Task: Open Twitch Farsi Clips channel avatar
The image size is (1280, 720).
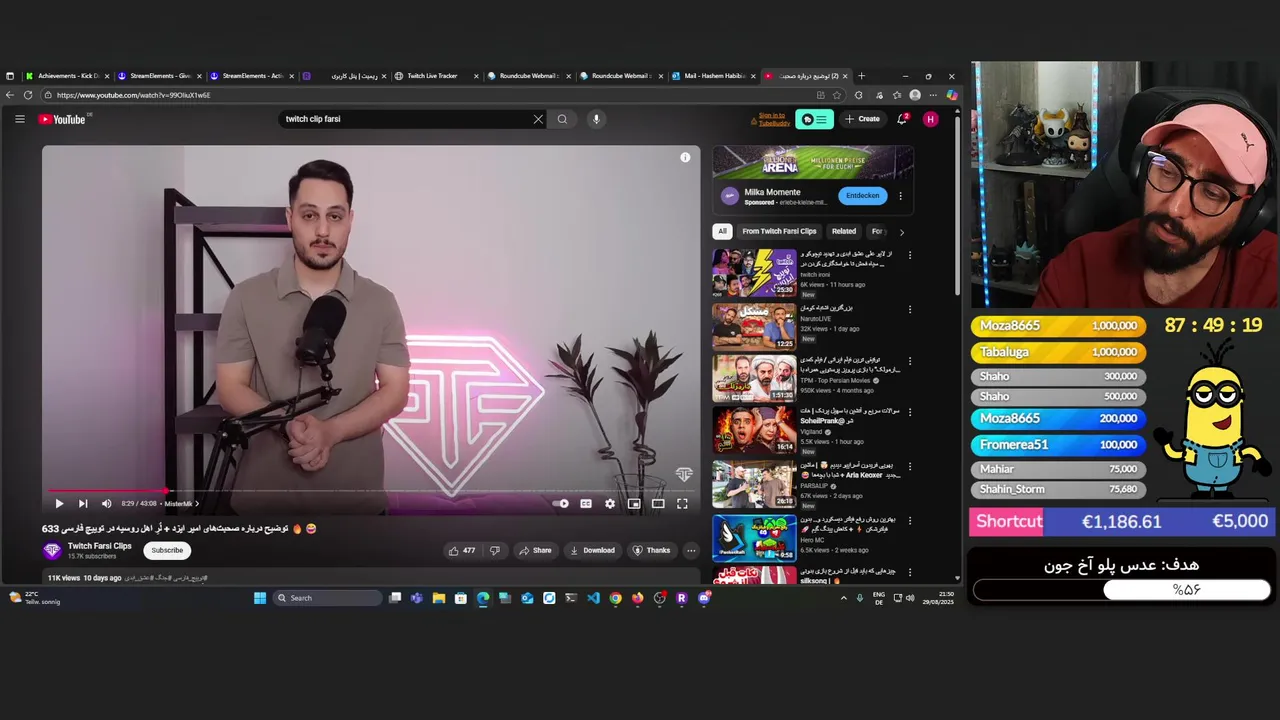Action: (x=52, y=550)
